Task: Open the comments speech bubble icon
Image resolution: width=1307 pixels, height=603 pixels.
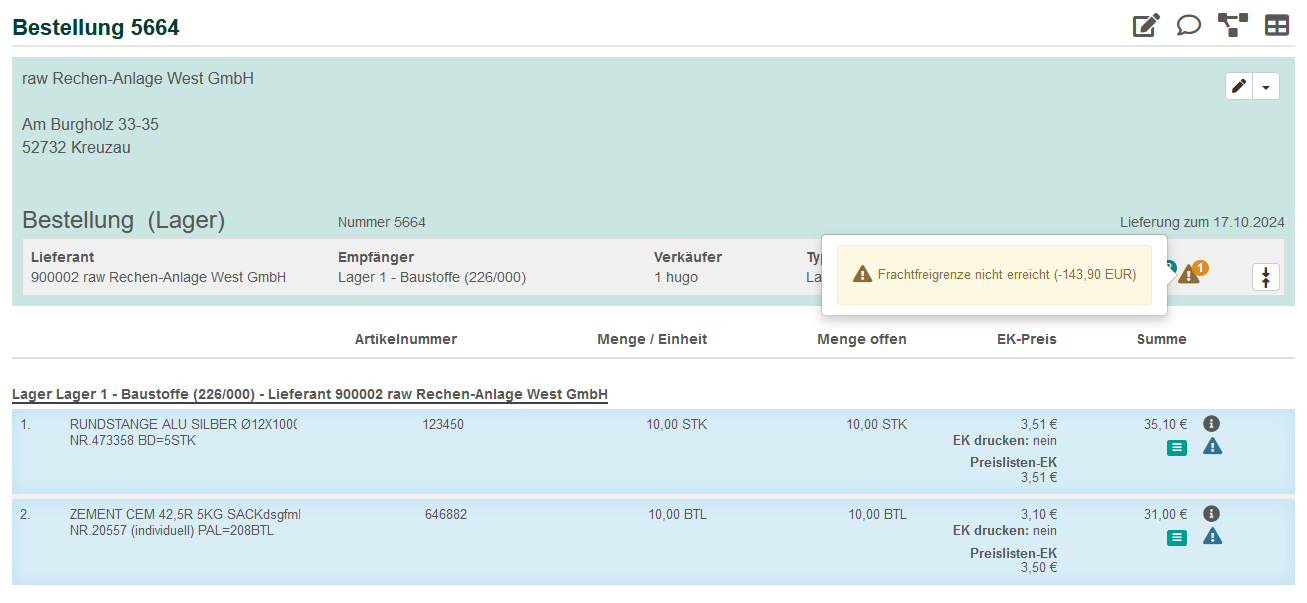Action: (1188, 26)
